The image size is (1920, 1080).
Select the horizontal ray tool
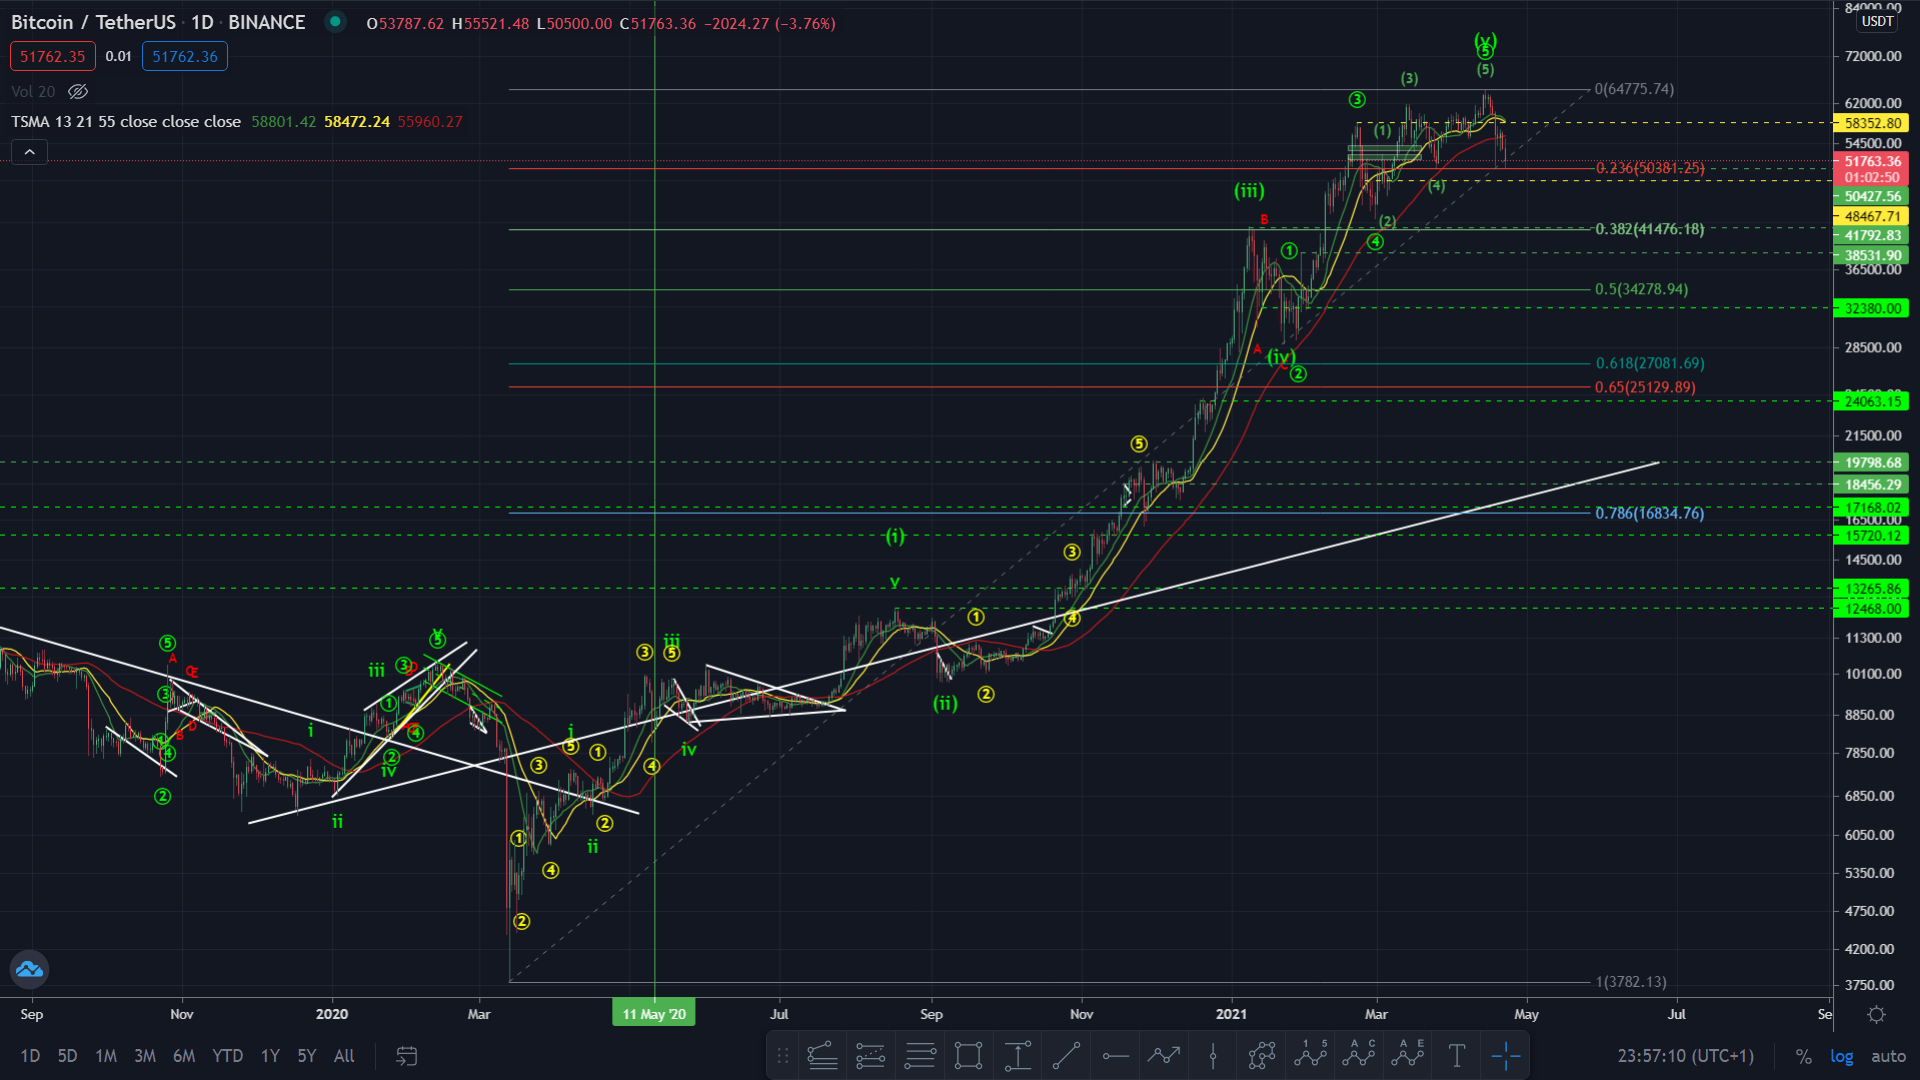1115,1056
